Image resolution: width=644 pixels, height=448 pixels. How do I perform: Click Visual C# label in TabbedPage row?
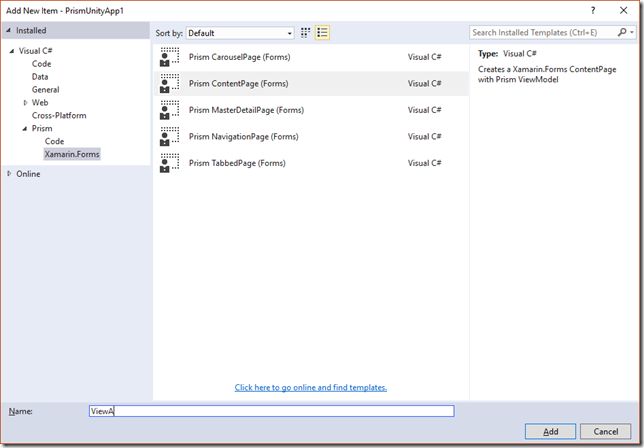click(x=424, y=163)
